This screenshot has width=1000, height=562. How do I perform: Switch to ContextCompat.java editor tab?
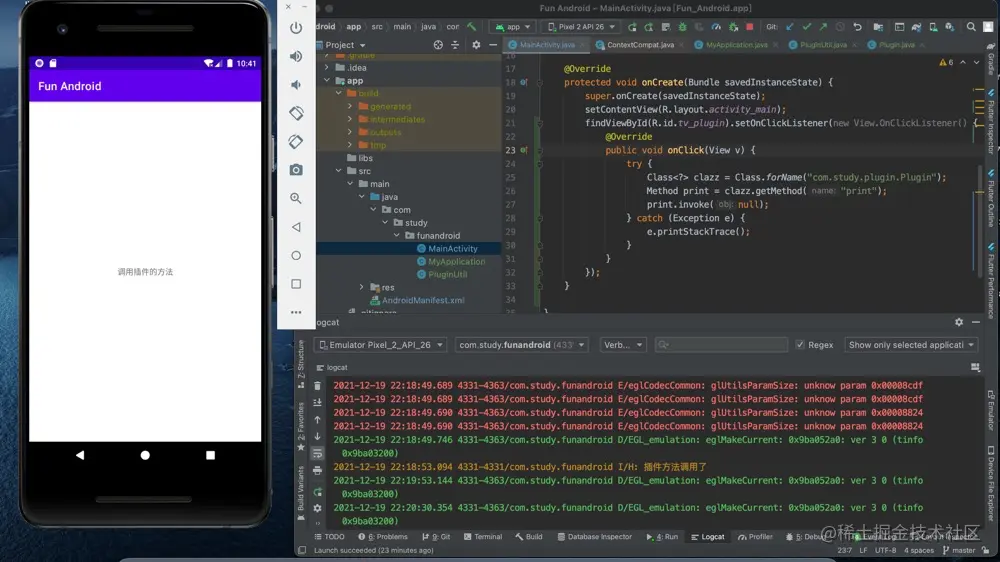point(640,45)
